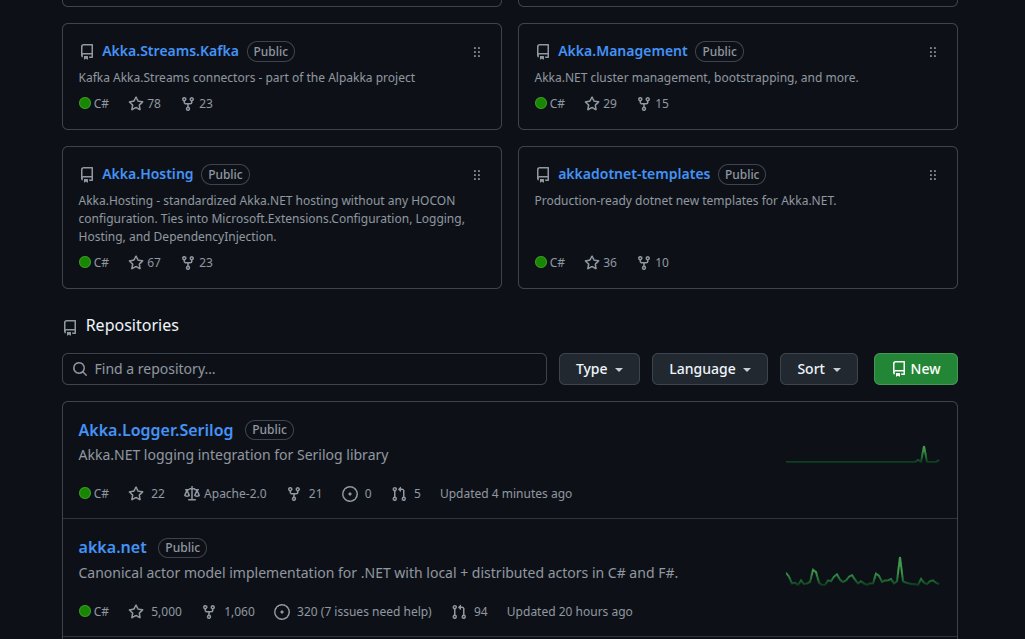This screenshot has width=1025, height=639.
Task: Click the 'Updated 4 minutes ago' text
Action: [x=506, y=493]
